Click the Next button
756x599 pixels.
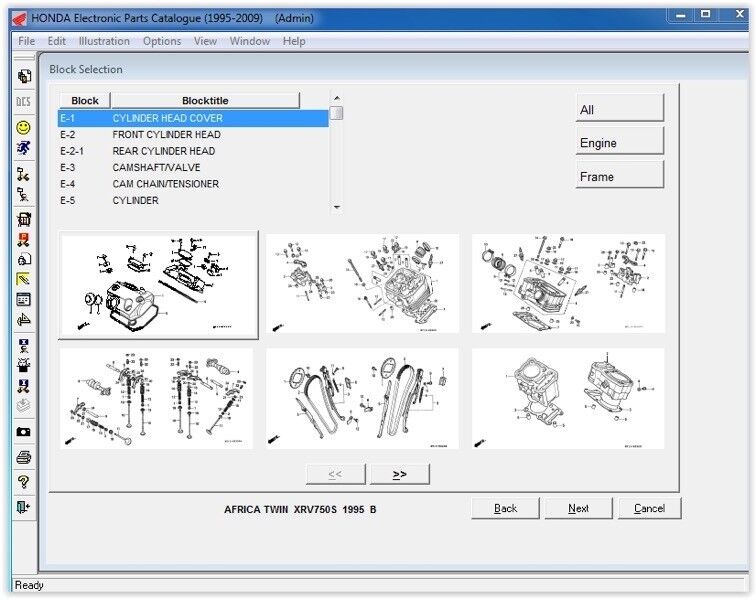pyautogui.click(x=579, y=508)
